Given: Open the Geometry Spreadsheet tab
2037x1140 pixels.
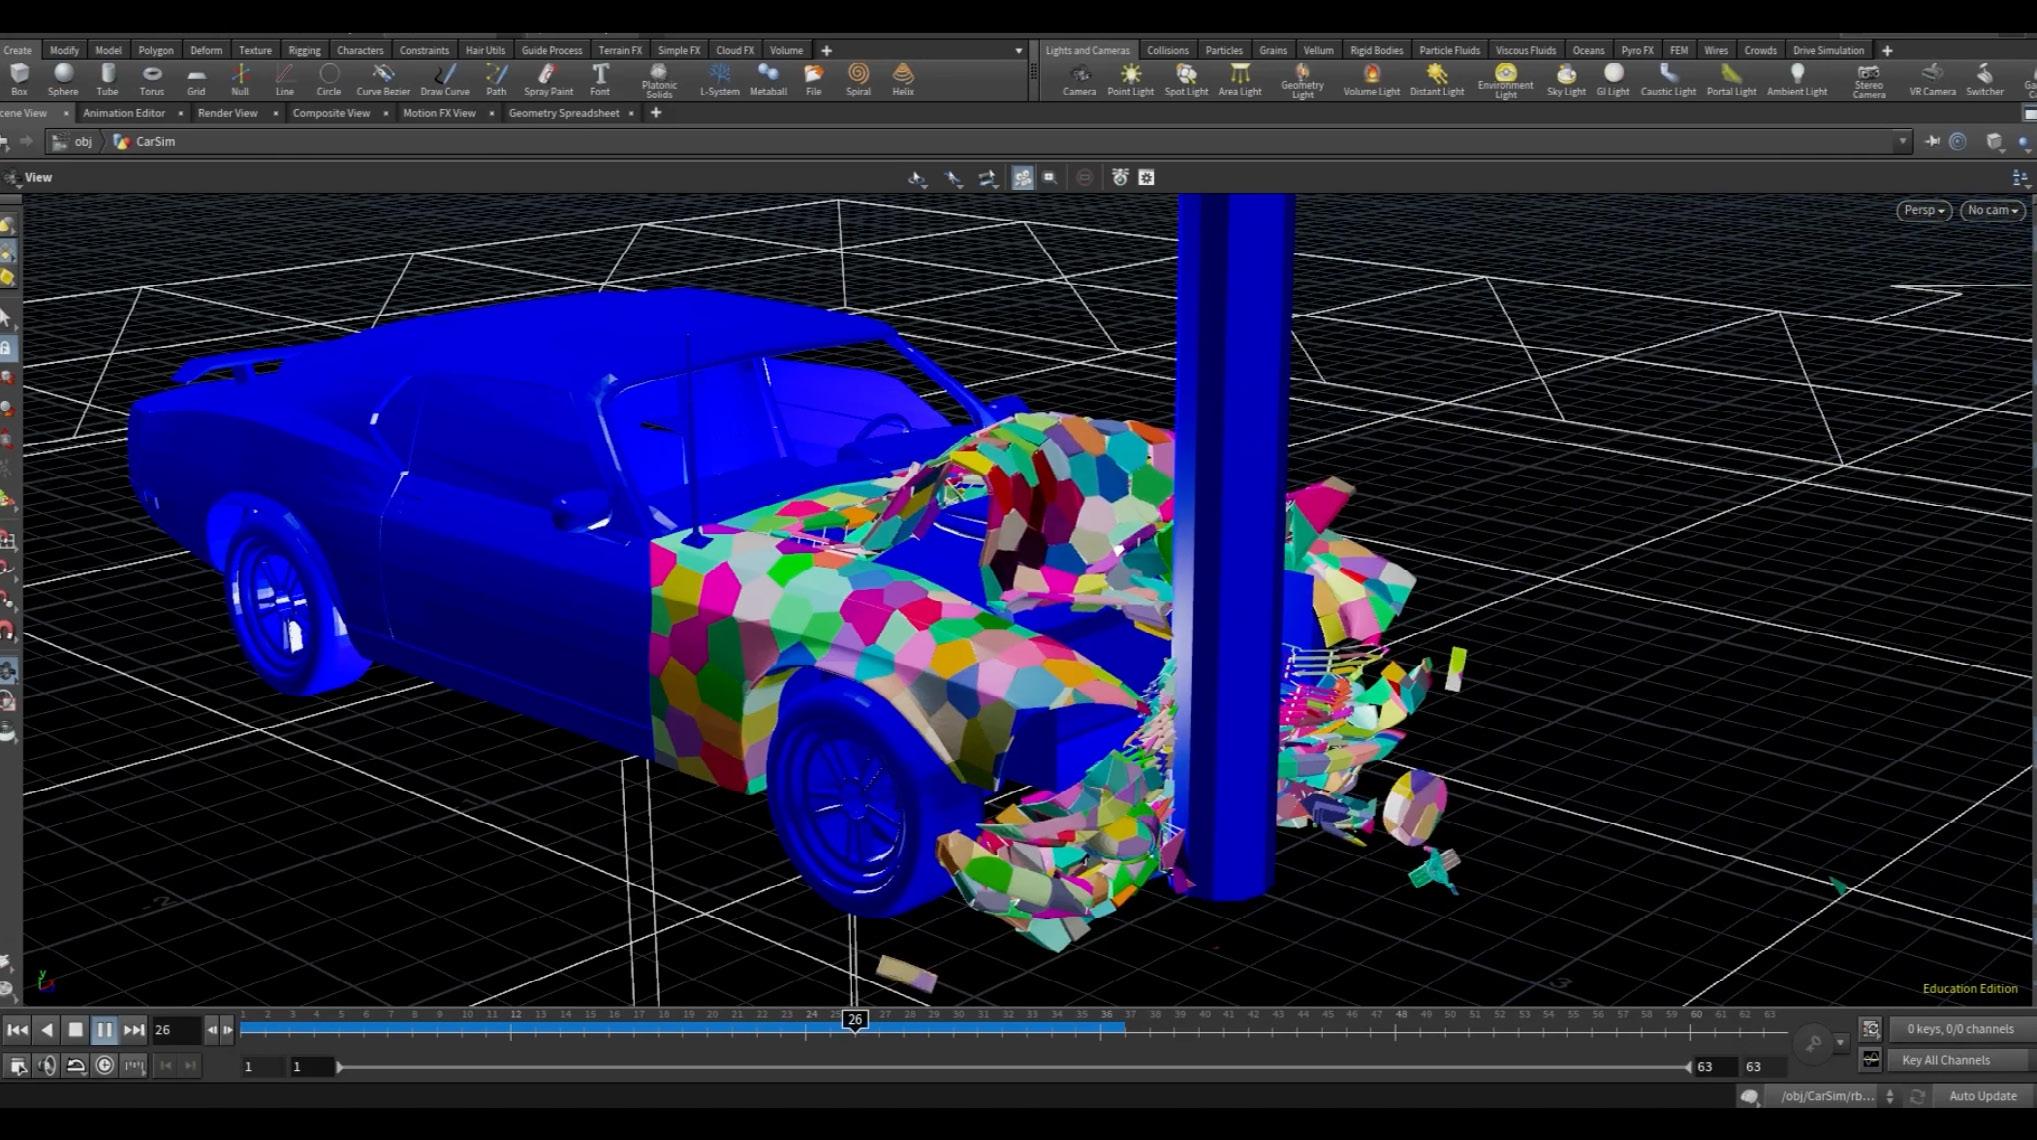Looking at the screenshot, I should coord(563,113).
